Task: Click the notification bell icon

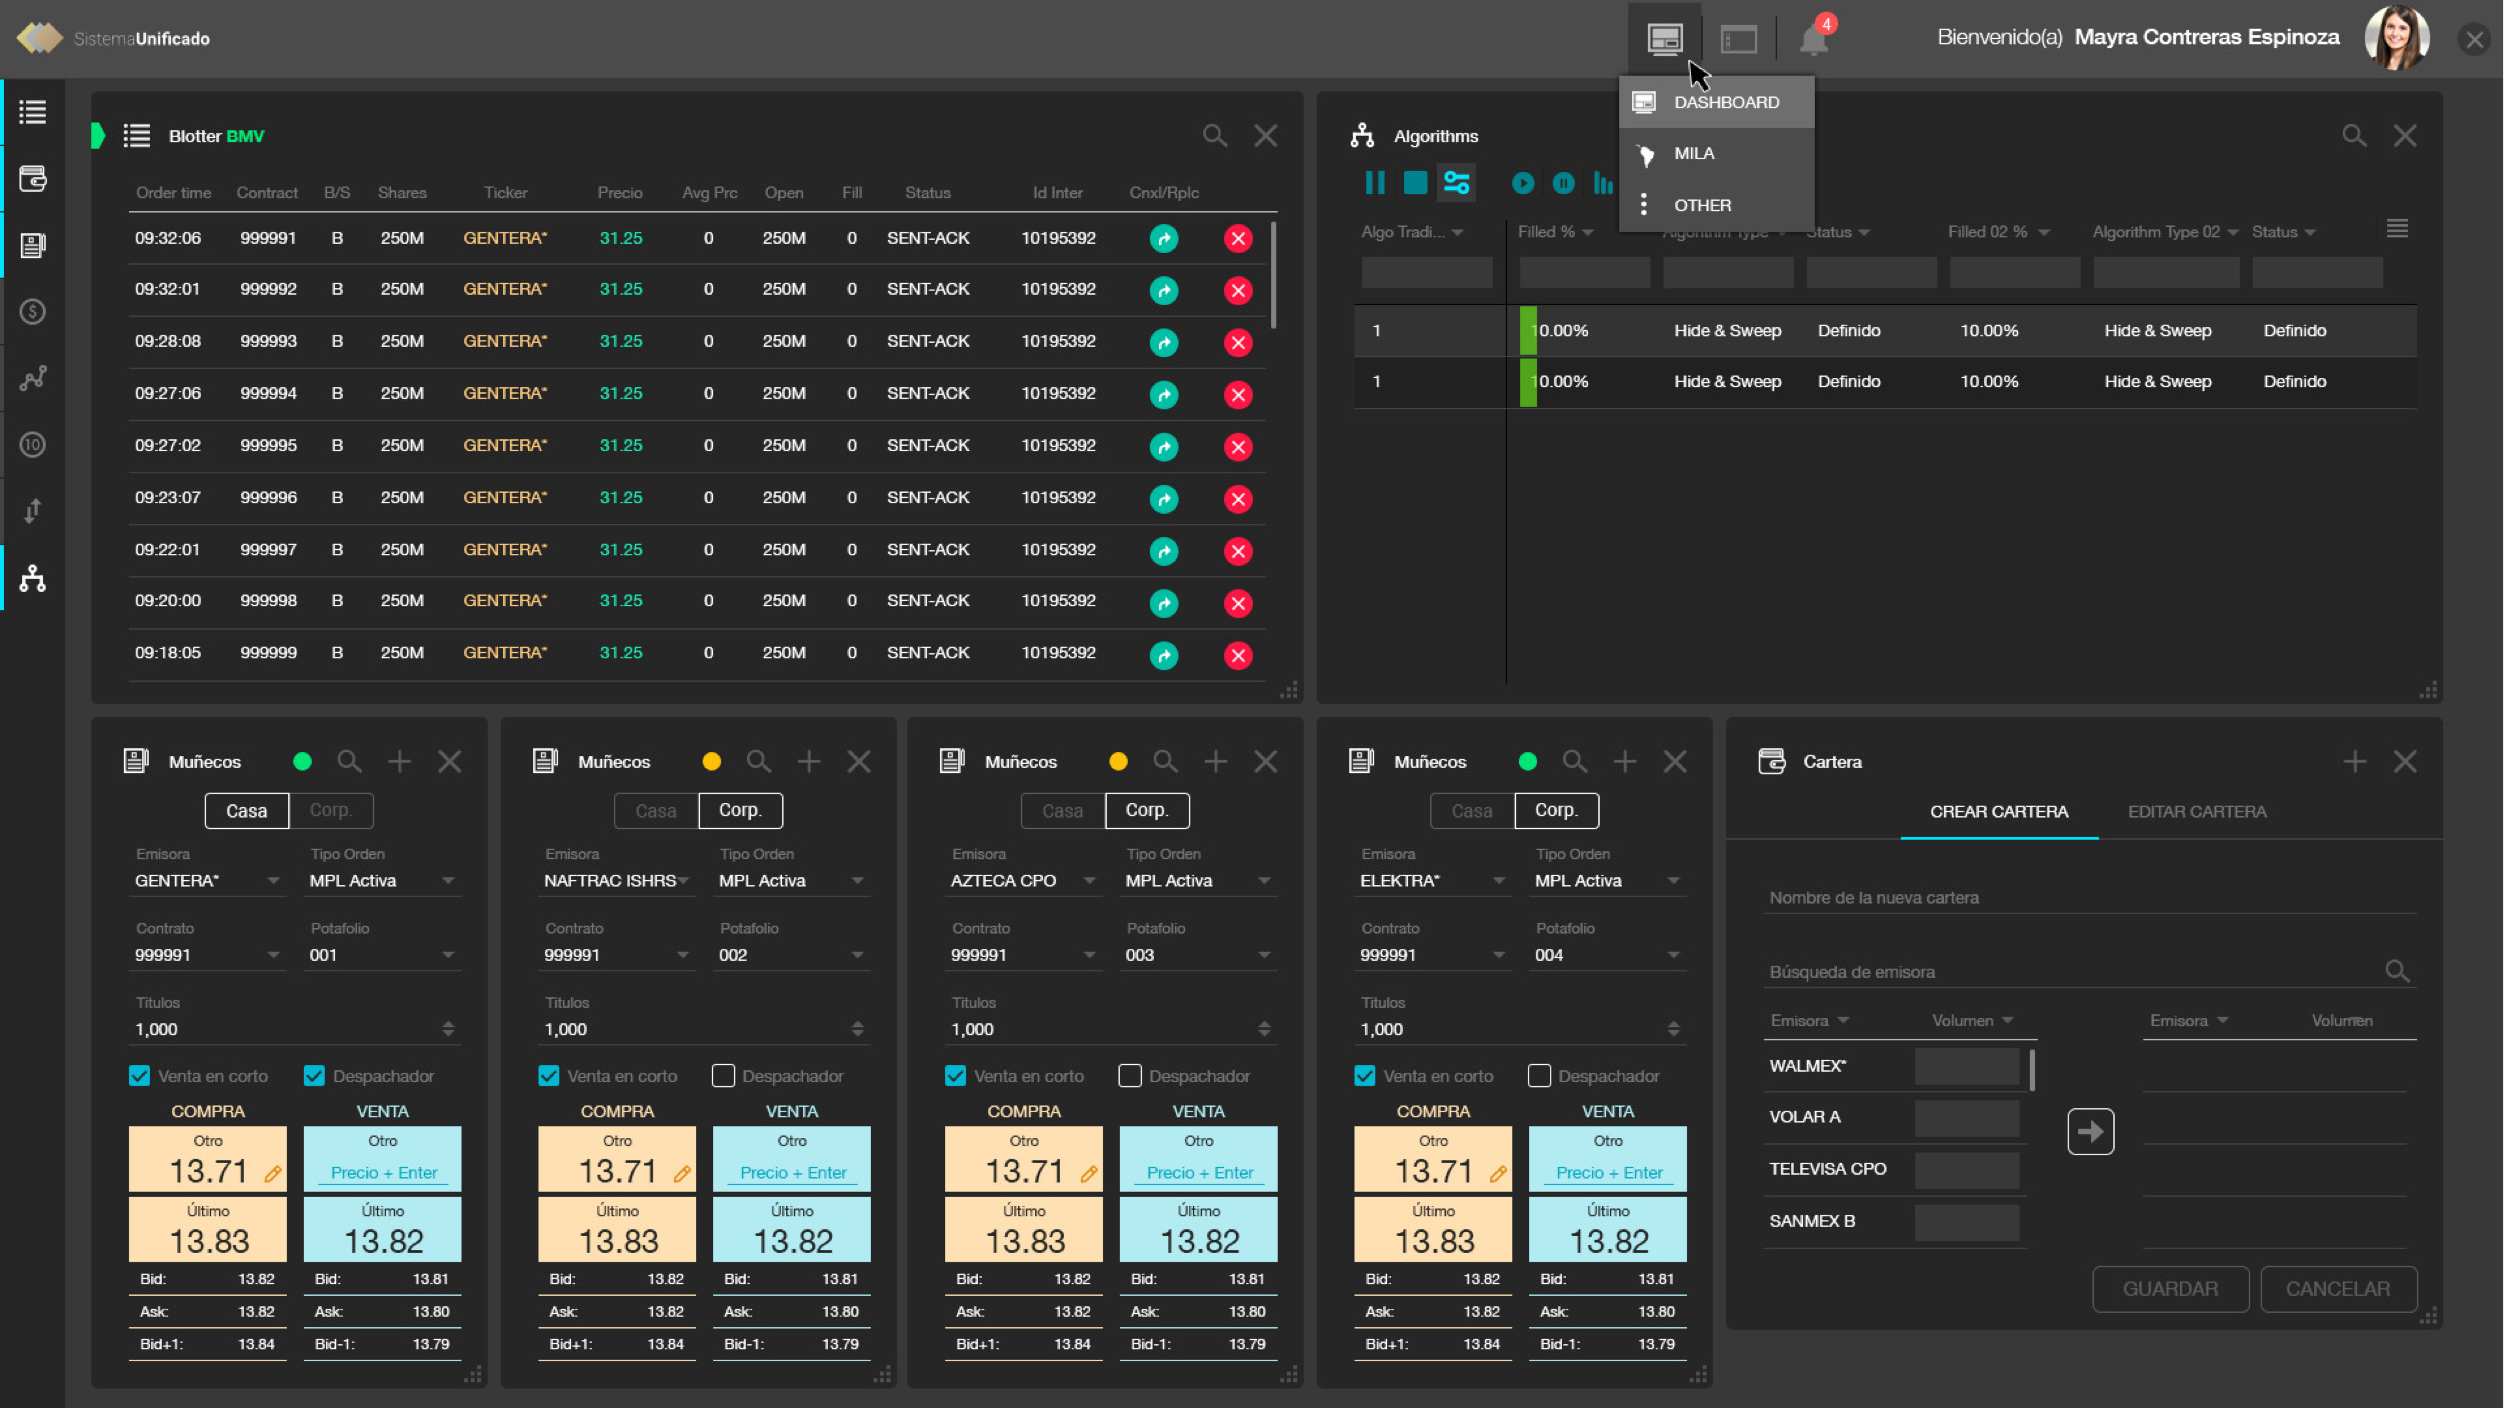Action: pos(1813,40)
